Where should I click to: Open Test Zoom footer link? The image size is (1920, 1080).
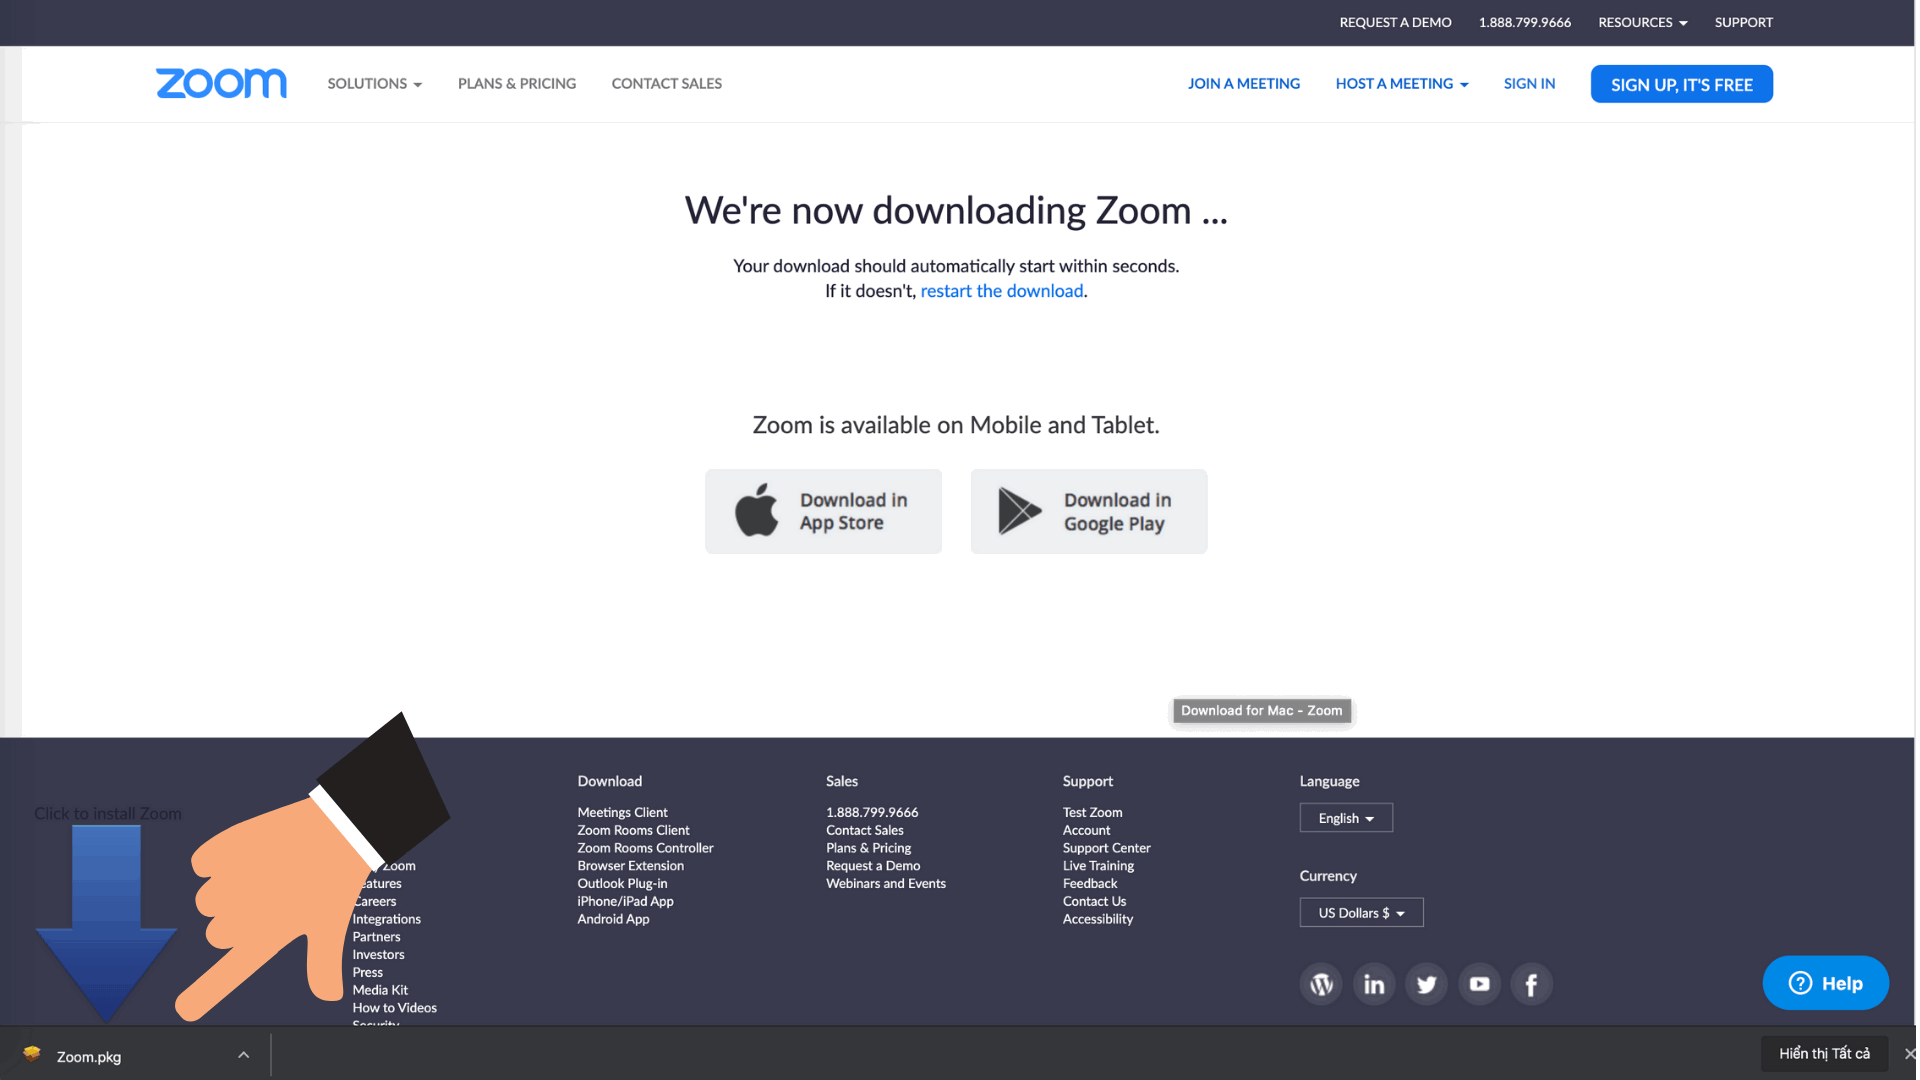[1092, 813]
